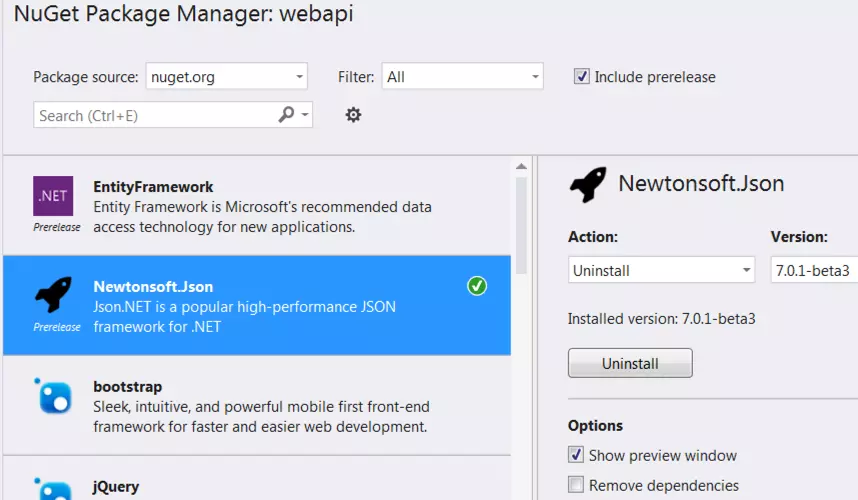Select the Newtonsoft.Json package row title
This screenshot has width=858, height=500.
[x=153, y=287]
